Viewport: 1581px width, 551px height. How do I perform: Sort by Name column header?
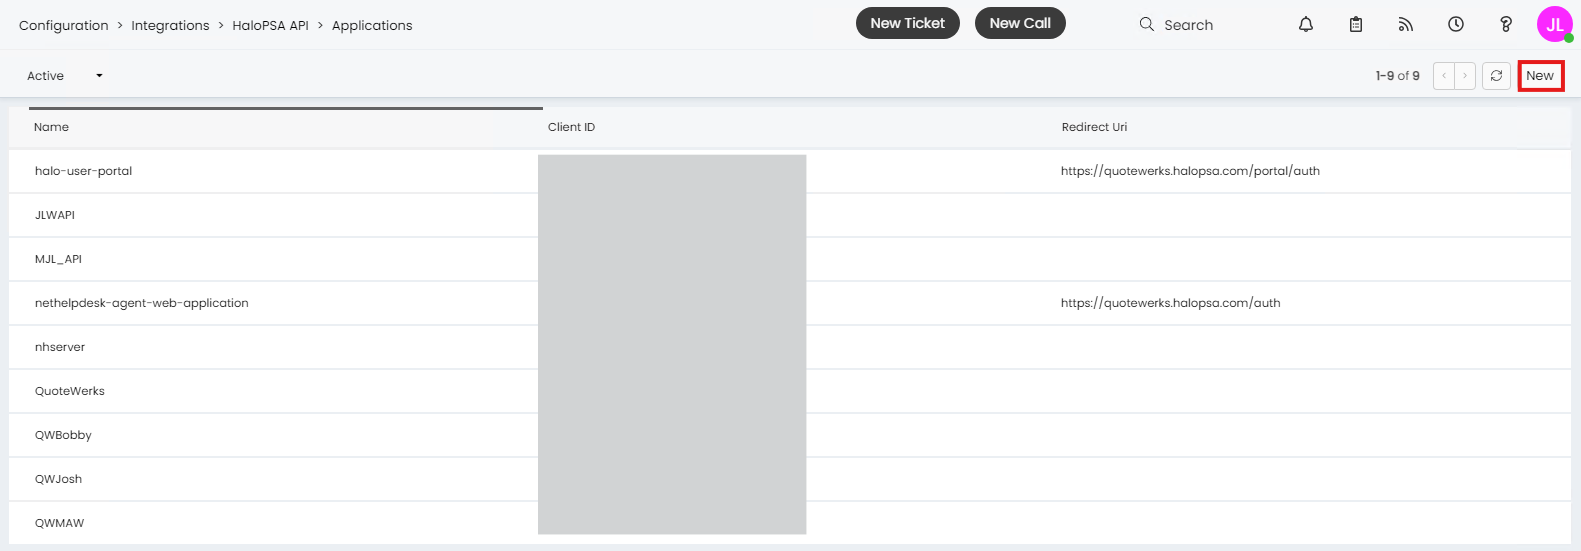click(51, 127)
